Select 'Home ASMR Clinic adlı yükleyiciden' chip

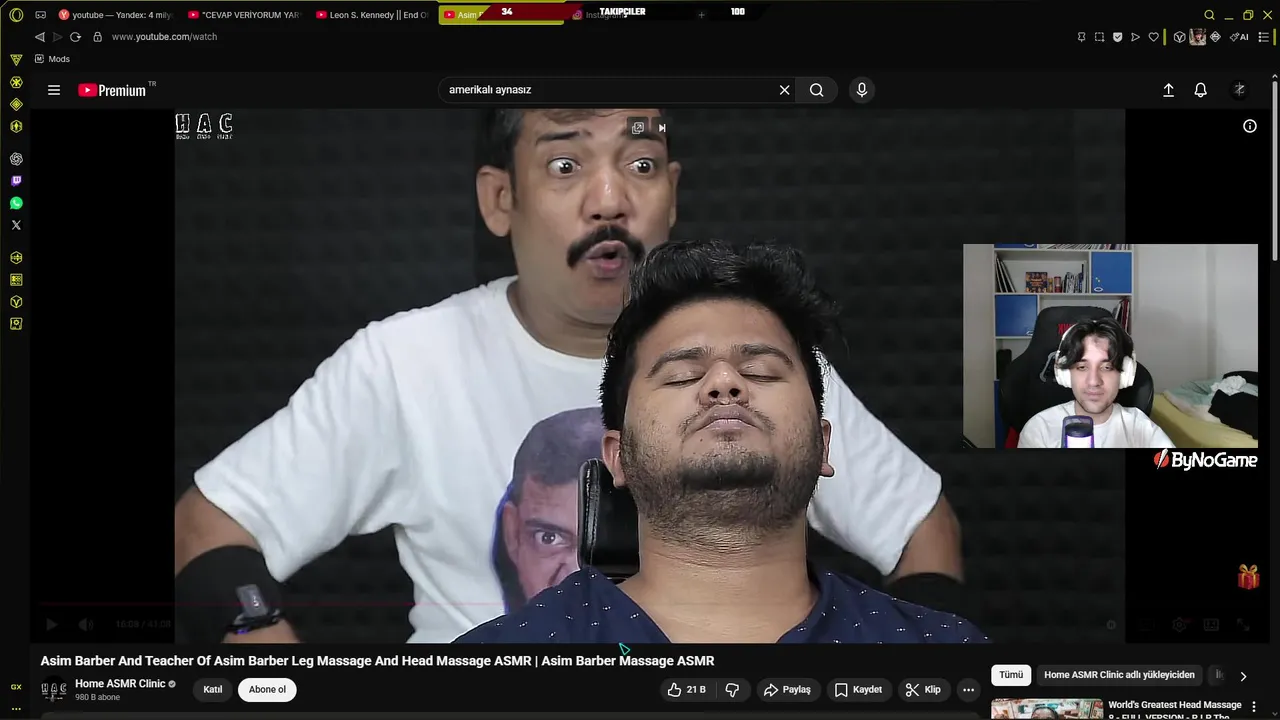click(x=1119, y=675)
